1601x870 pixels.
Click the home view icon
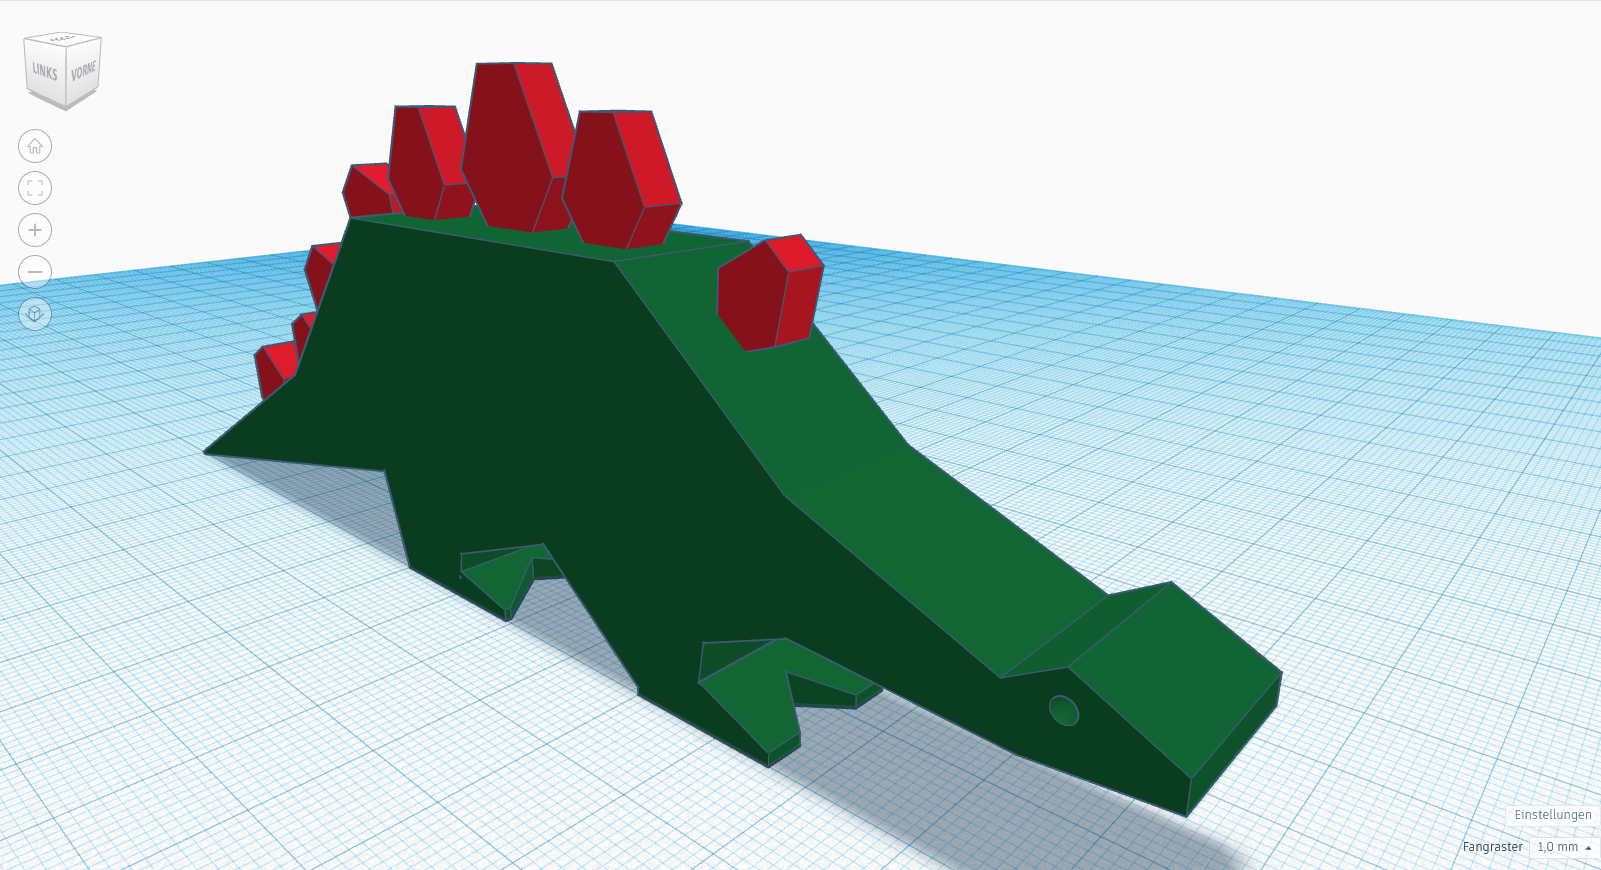point(35,146)
